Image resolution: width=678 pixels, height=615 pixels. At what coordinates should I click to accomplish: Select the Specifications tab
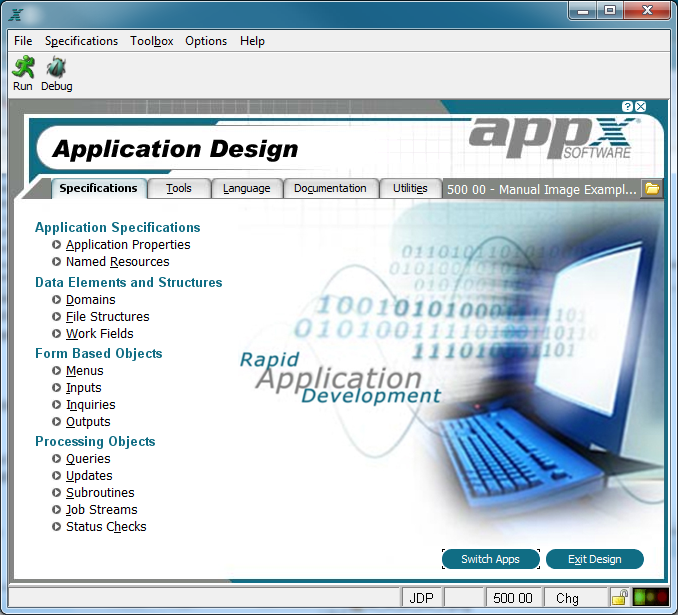[99, 189]
